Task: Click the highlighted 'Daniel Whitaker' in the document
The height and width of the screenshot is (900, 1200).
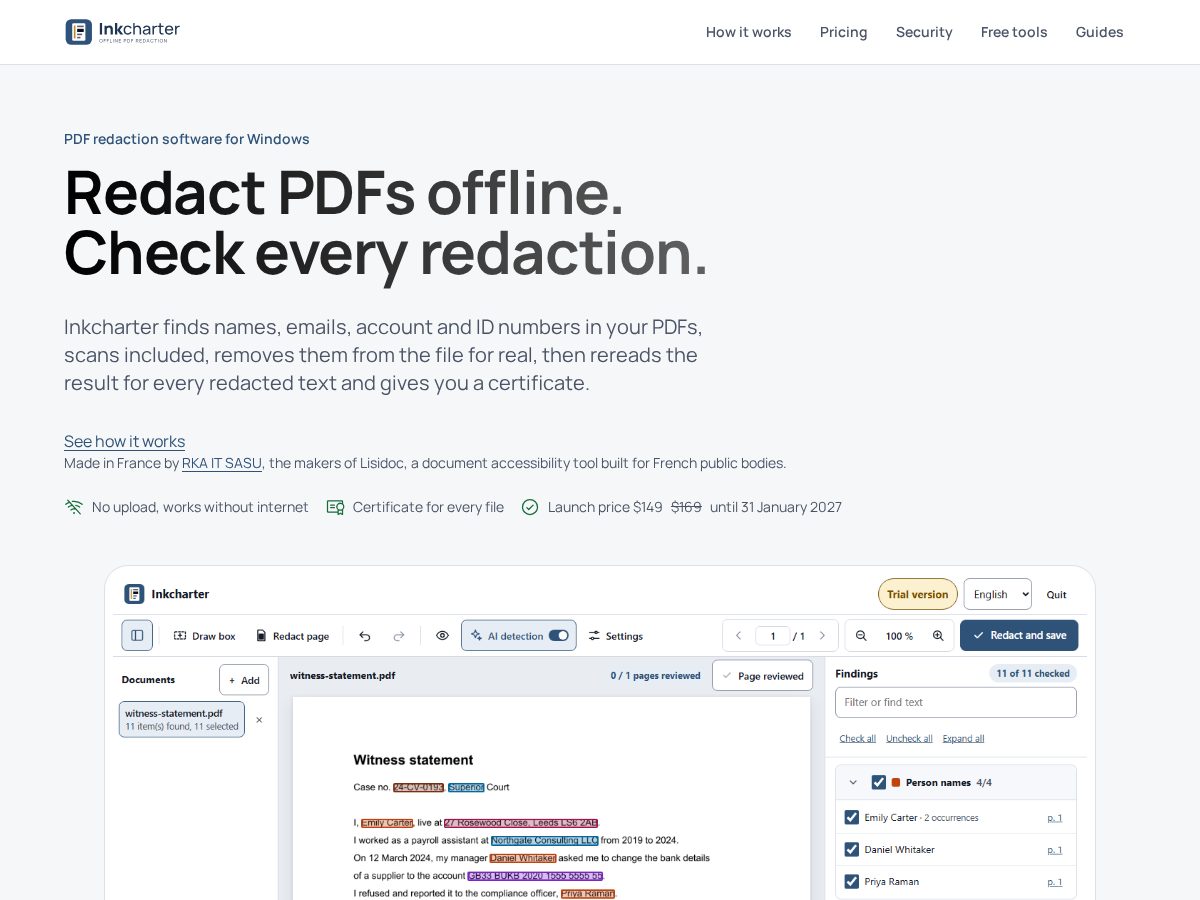Action: point(523,858)
